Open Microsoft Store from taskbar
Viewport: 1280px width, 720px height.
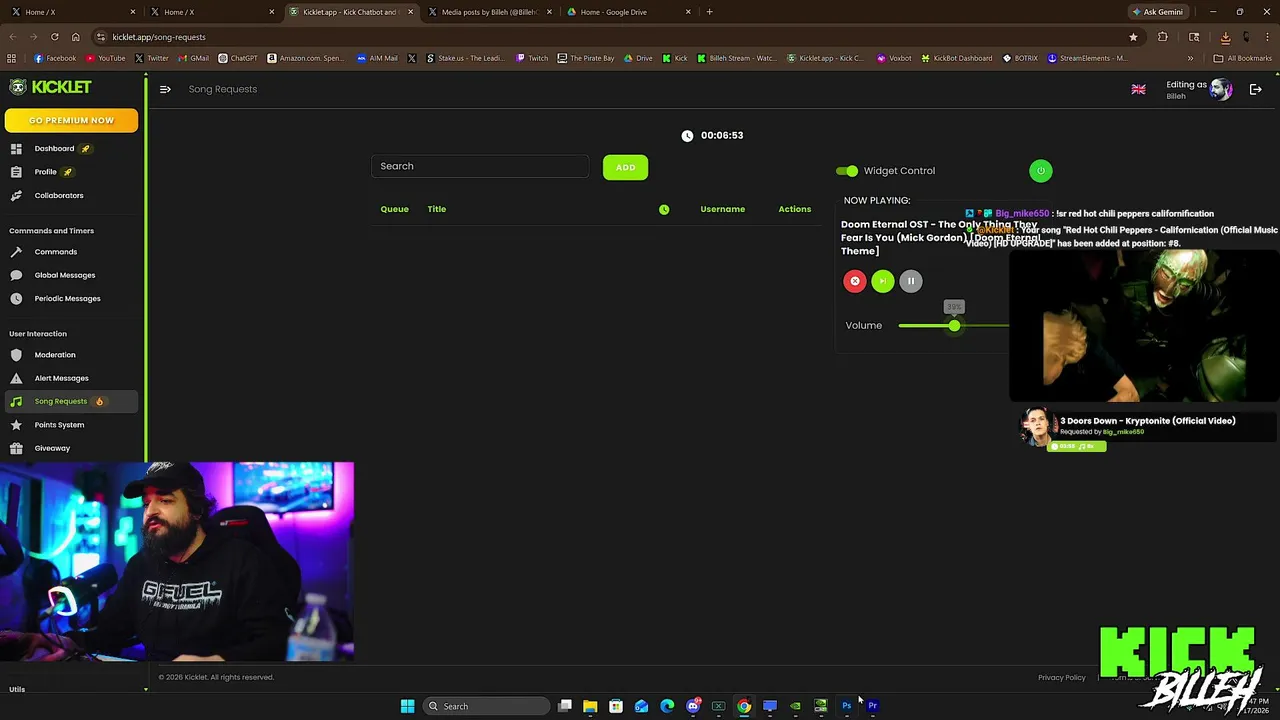pyautogui.click(x=616, y=706)
